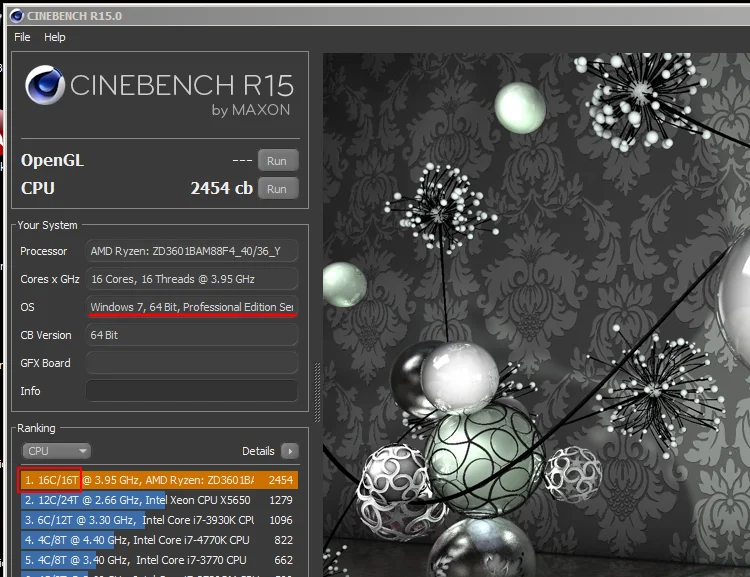Click the Cinebench title bar icon
Viewport: 750px width, 577px height.
click(x=16, y=16)
